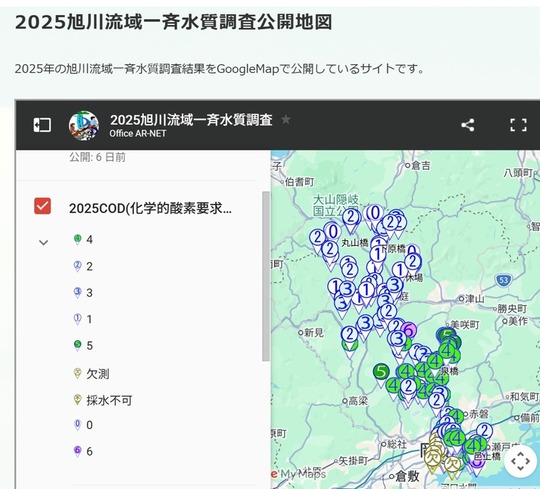Click the 倉吉 city label on map

[421, 166]
